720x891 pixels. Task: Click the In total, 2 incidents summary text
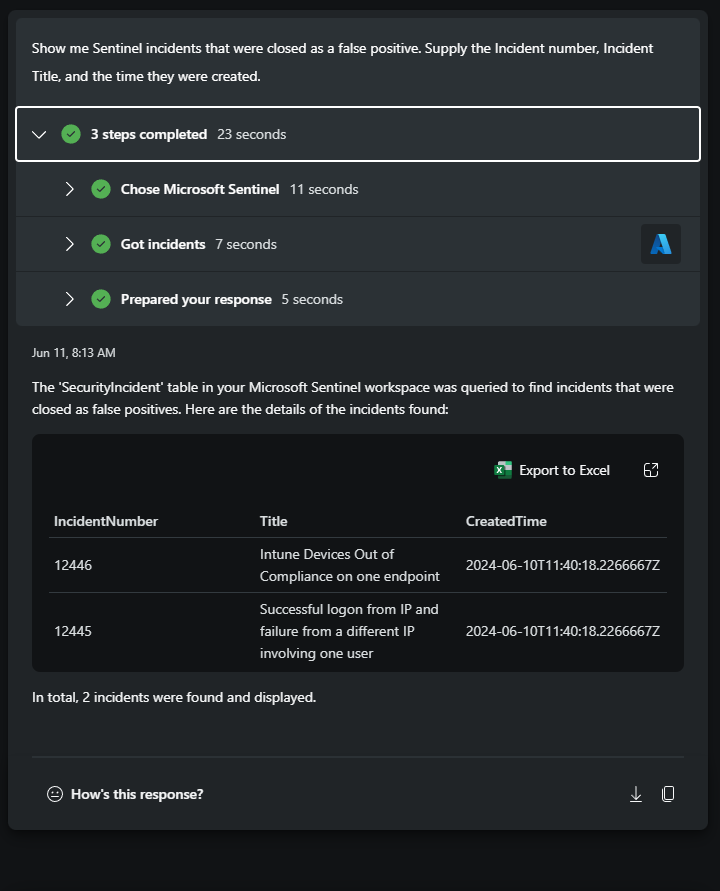(x=174, y=697)
